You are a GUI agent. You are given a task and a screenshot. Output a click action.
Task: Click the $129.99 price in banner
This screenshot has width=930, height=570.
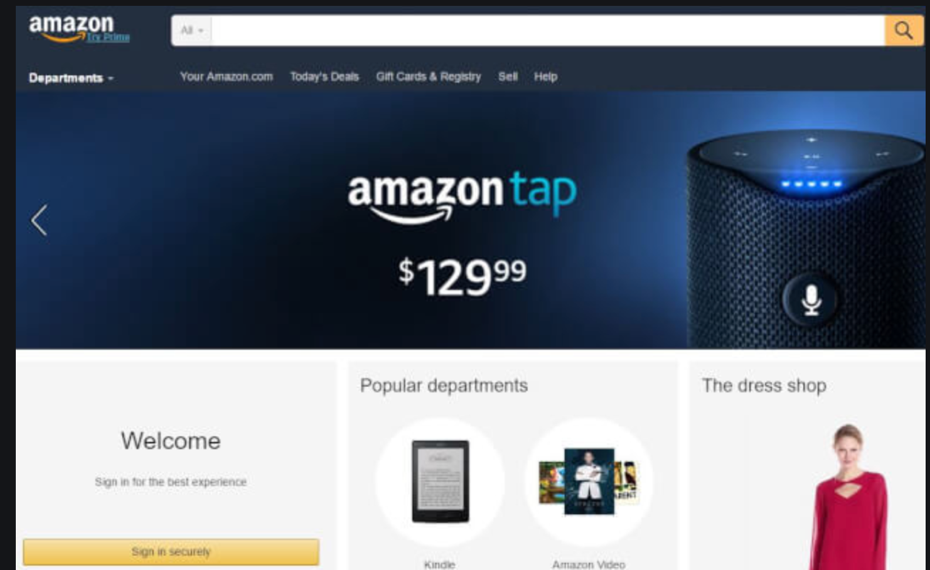pyautogui.click(x=462, y=276)
